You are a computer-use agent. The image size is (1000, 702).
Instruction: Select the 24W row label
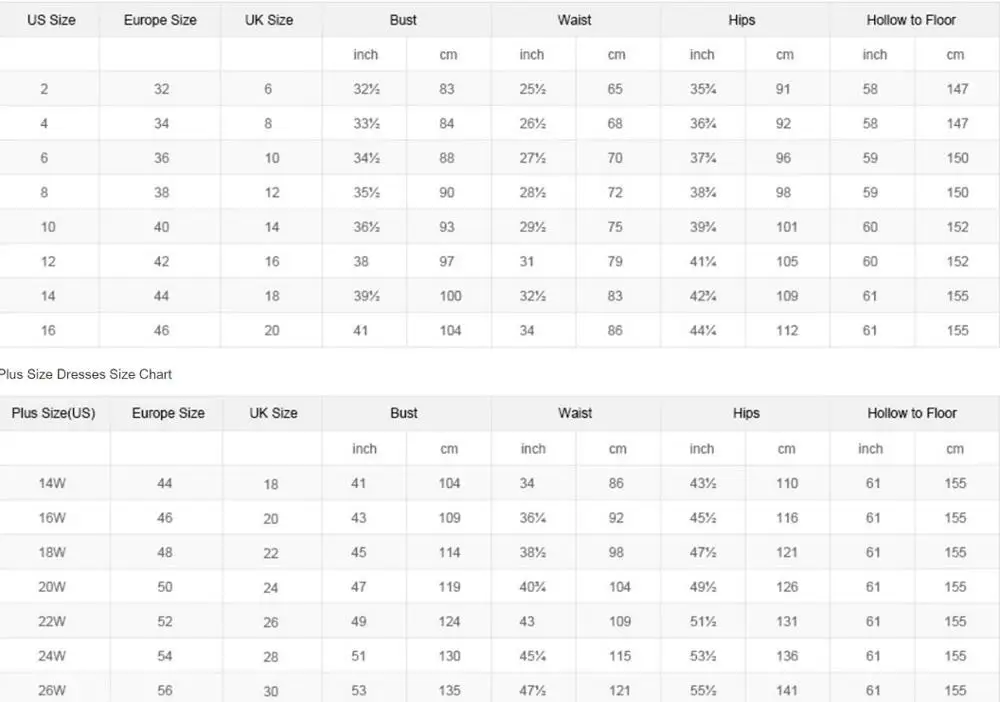[x=52, y=656]
